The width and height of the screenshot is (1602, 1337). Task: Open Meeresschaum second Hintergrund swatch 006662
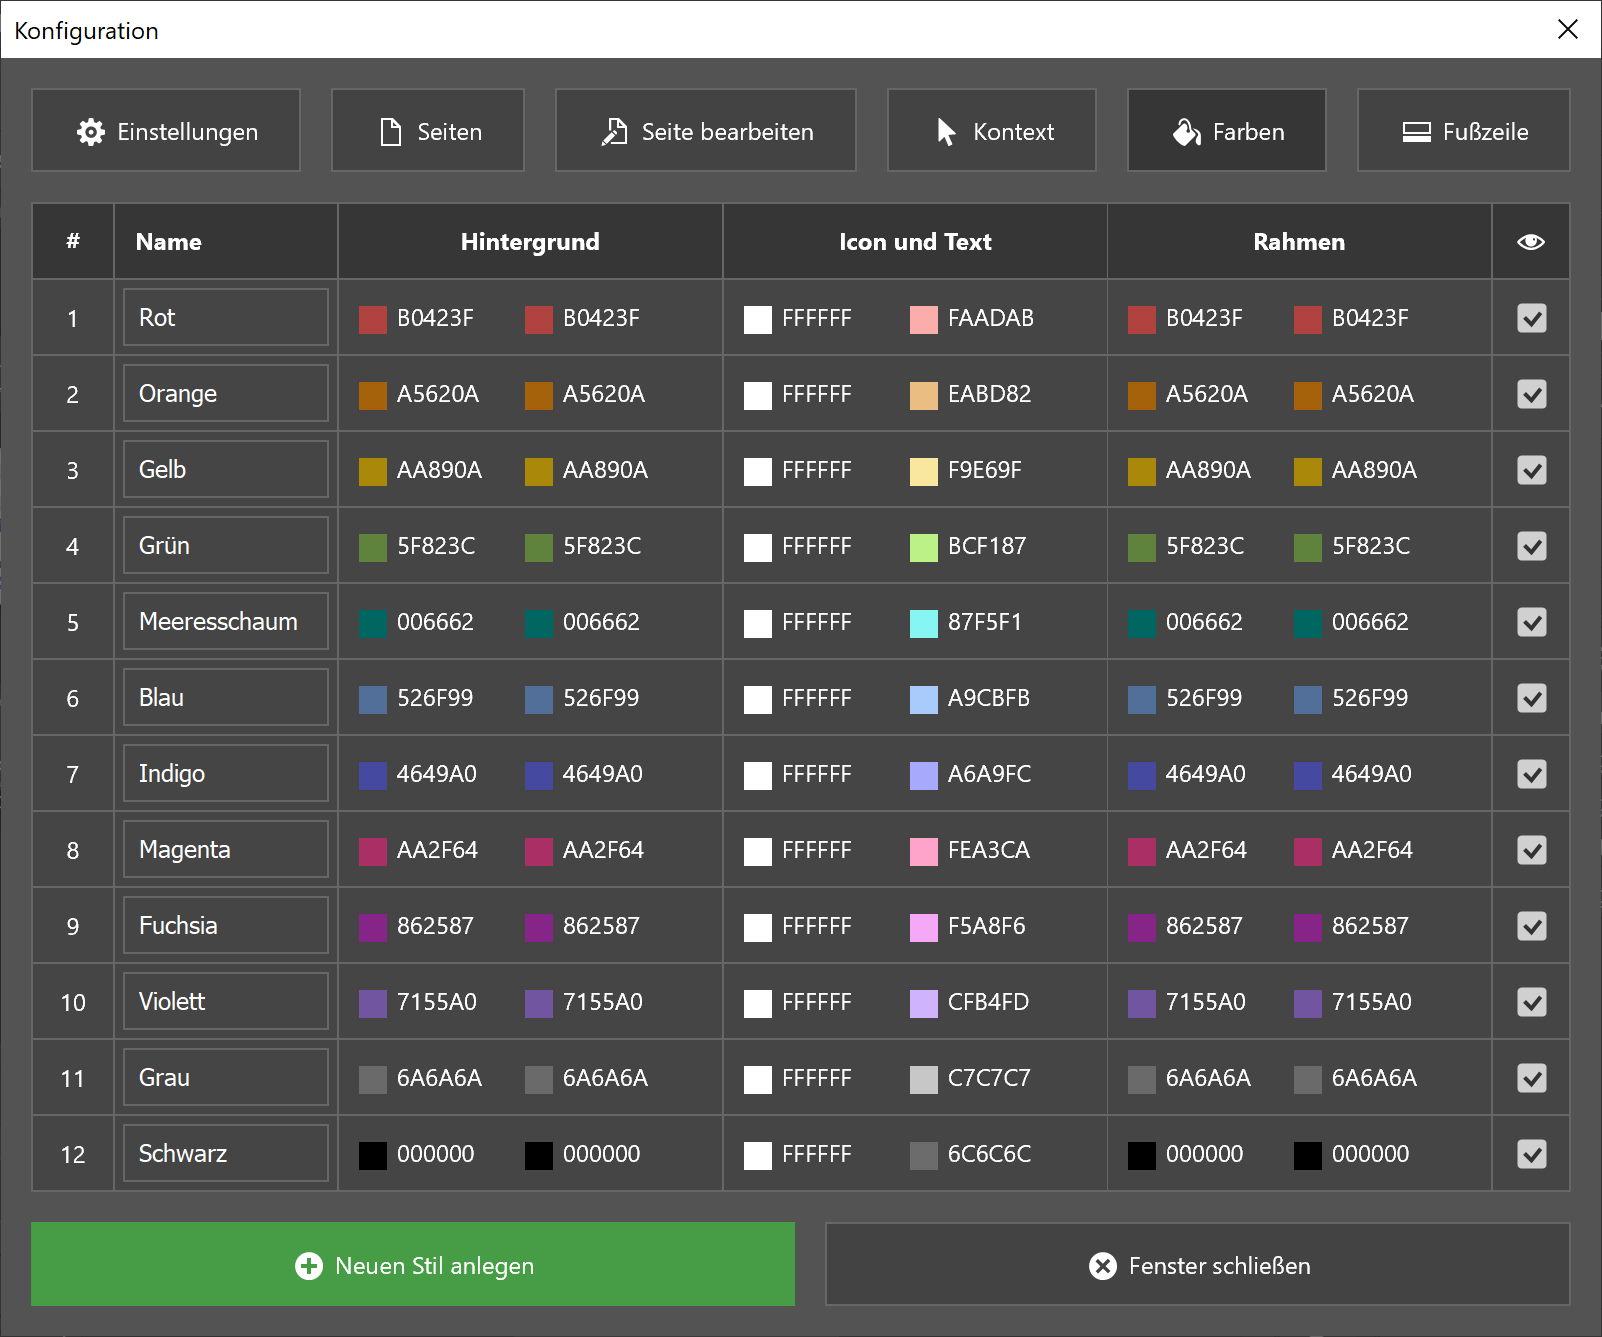[539, 624]
